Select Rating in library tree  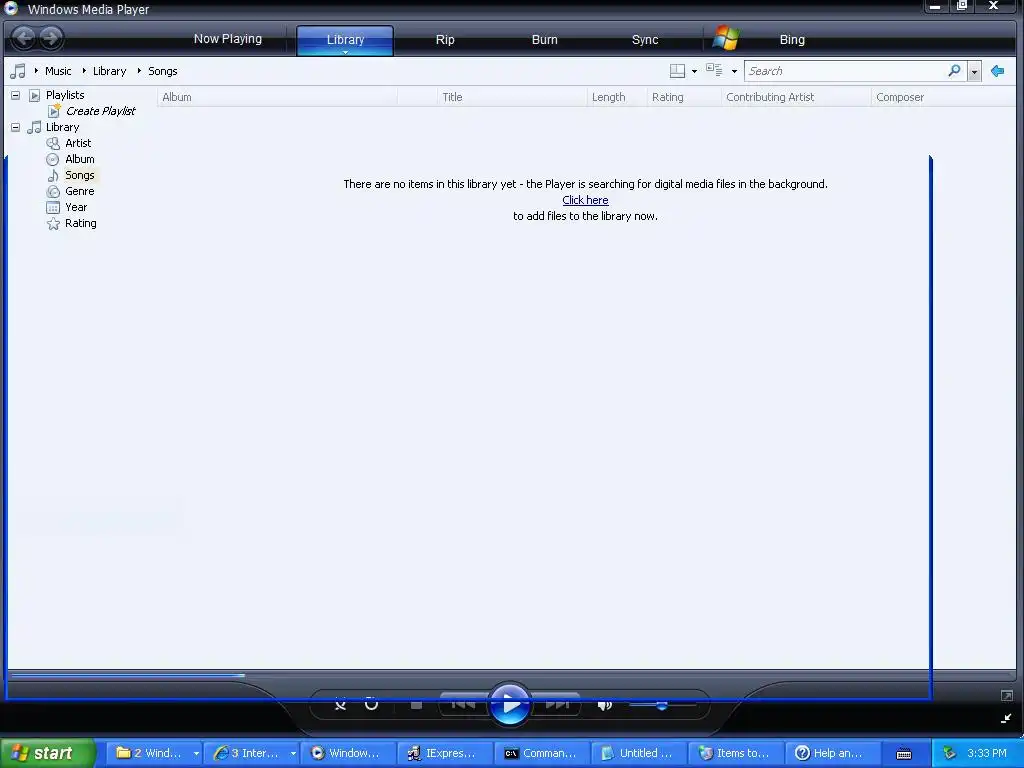tap(80, 223)
